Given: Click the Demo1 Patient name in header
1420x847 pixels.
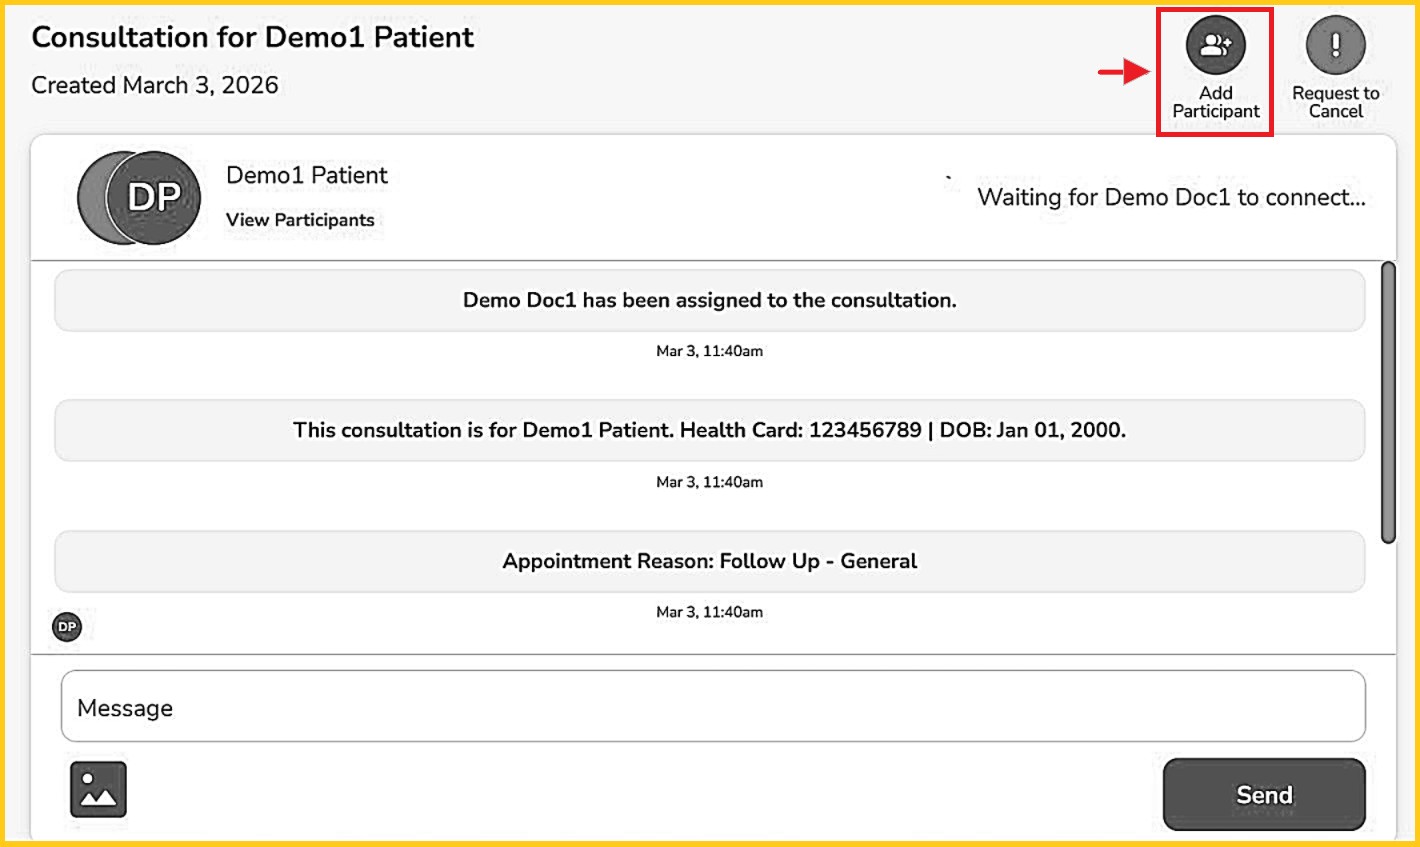Looking at the screenshot, I should pyautogui.click(x=306, y=175).
